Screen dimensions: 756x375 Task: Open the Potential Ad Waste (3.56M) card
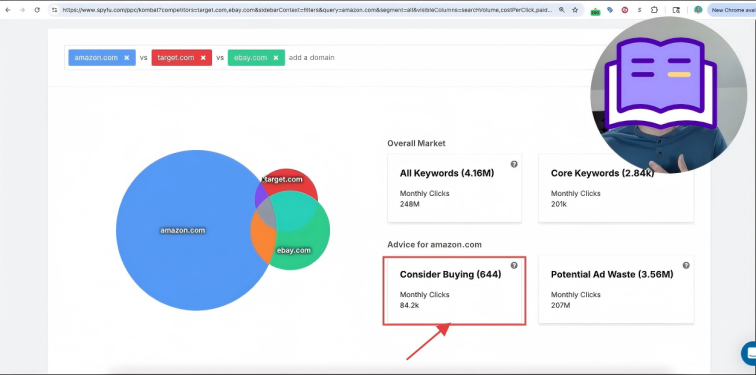click(x=616, y=289)
